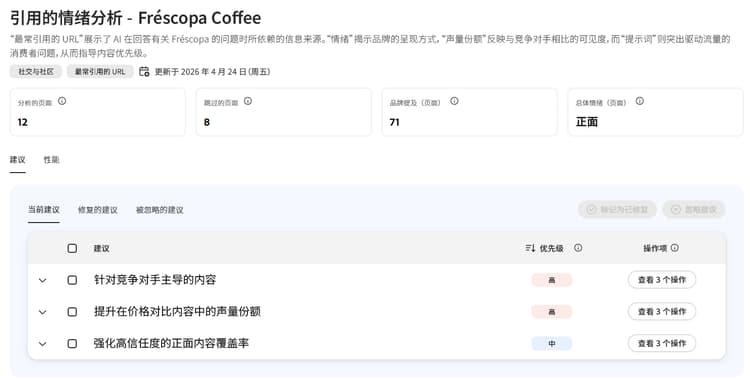This screenshot has width=750, height=379.
Task: Click the info icon next to 优先级 header
Action: [578, 248]
